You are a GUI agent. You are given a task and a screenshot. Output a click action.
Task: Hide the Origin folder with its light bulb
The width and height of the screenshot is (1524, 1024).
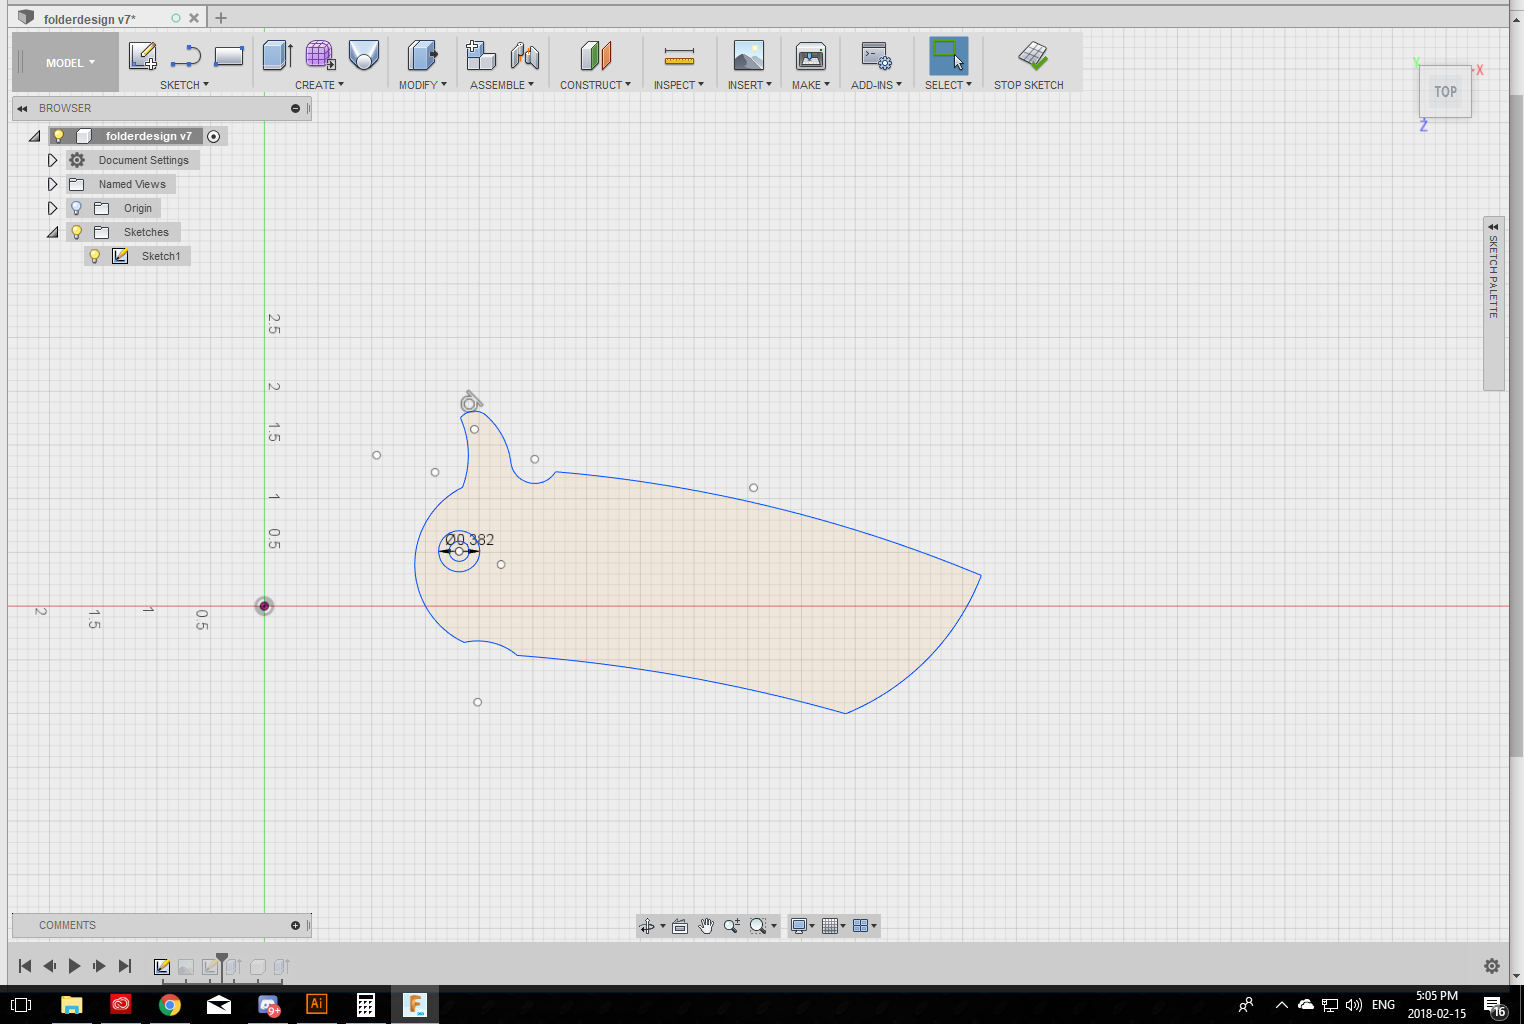pos(77,207)
